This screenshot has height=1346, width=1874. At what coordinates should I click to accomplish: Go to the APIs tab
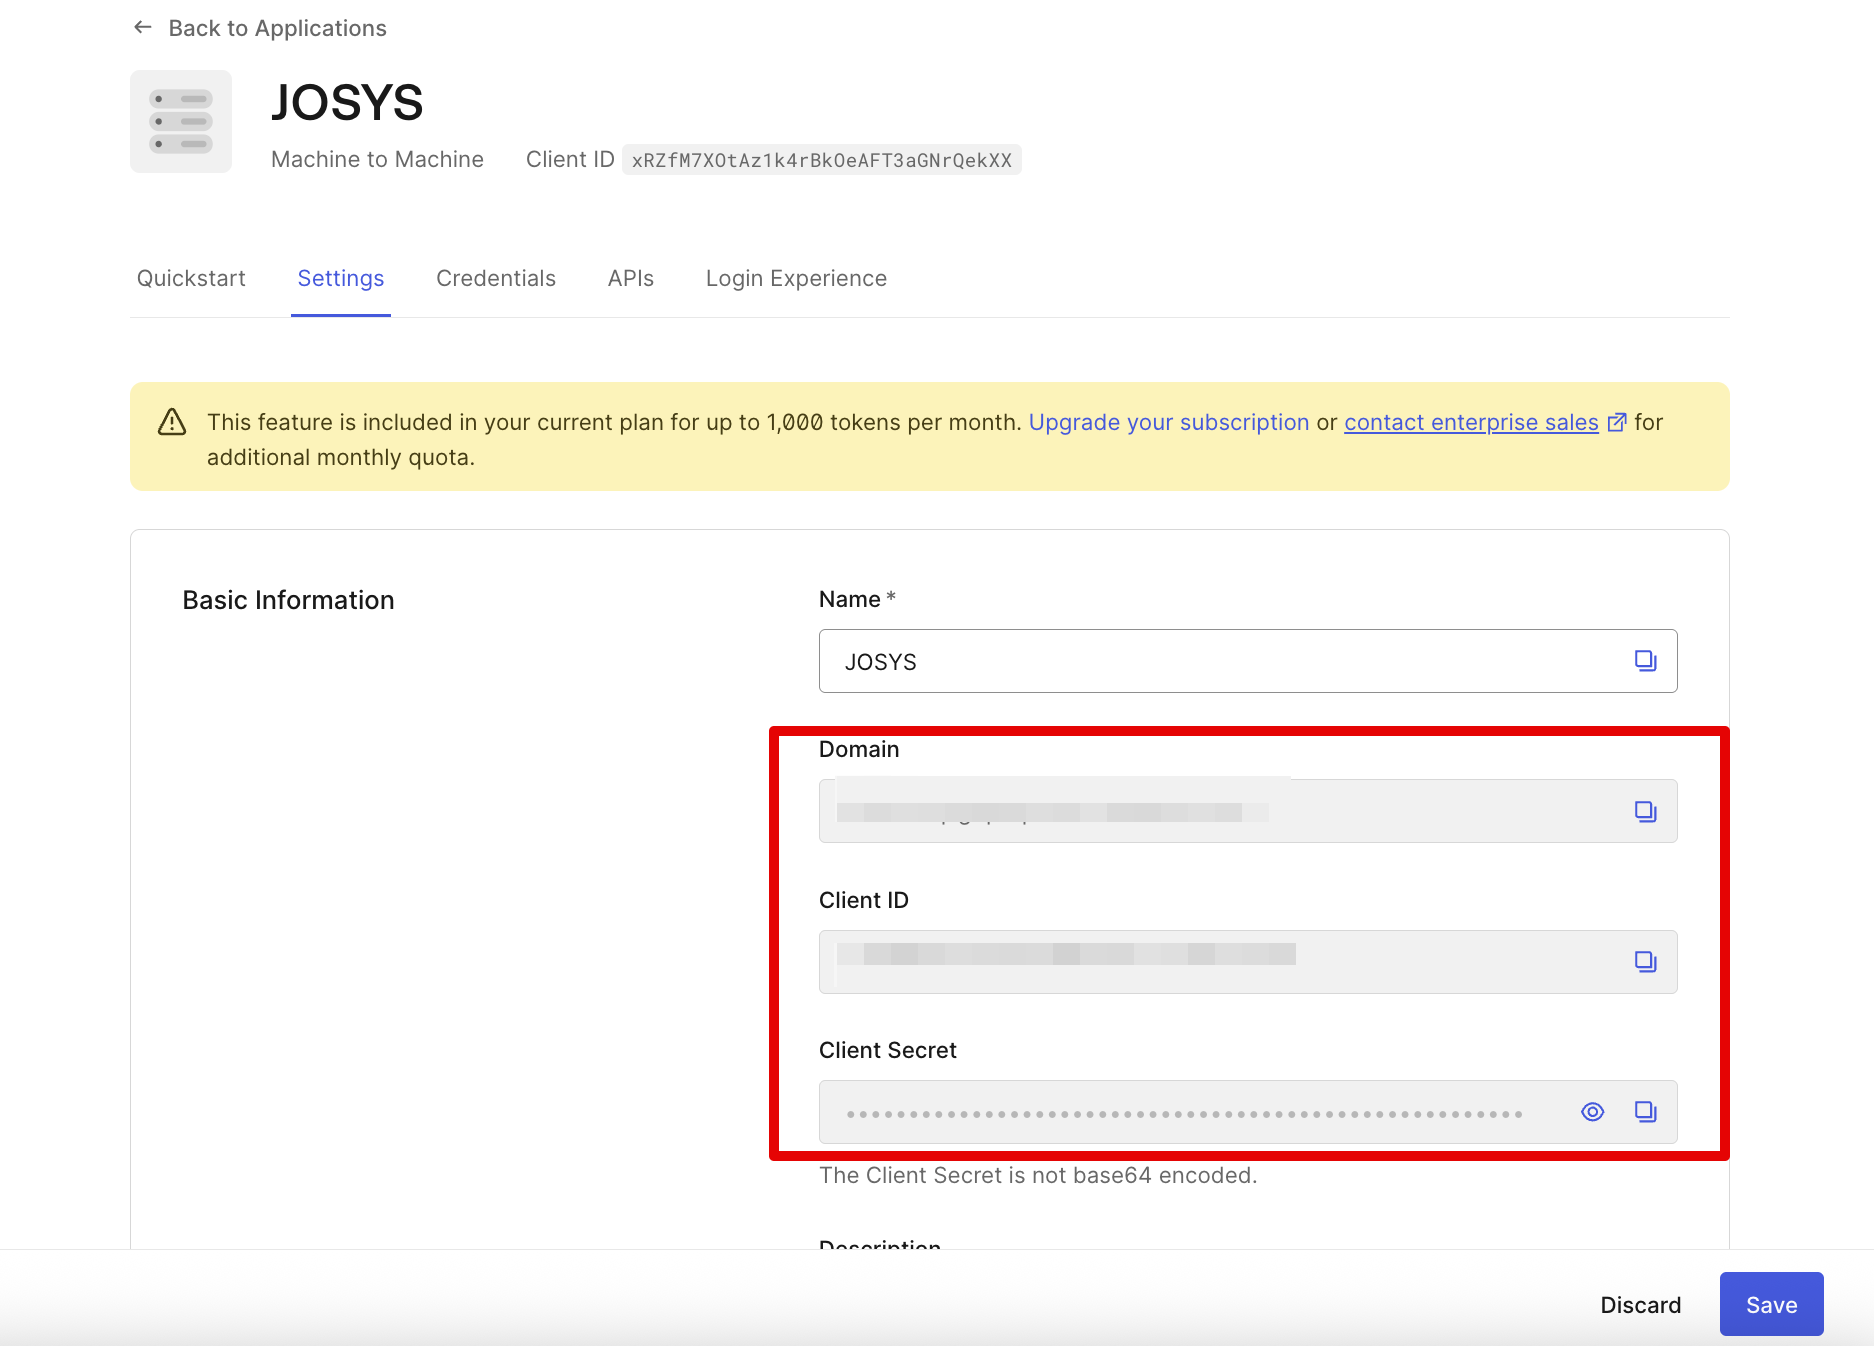click(630, 278)
